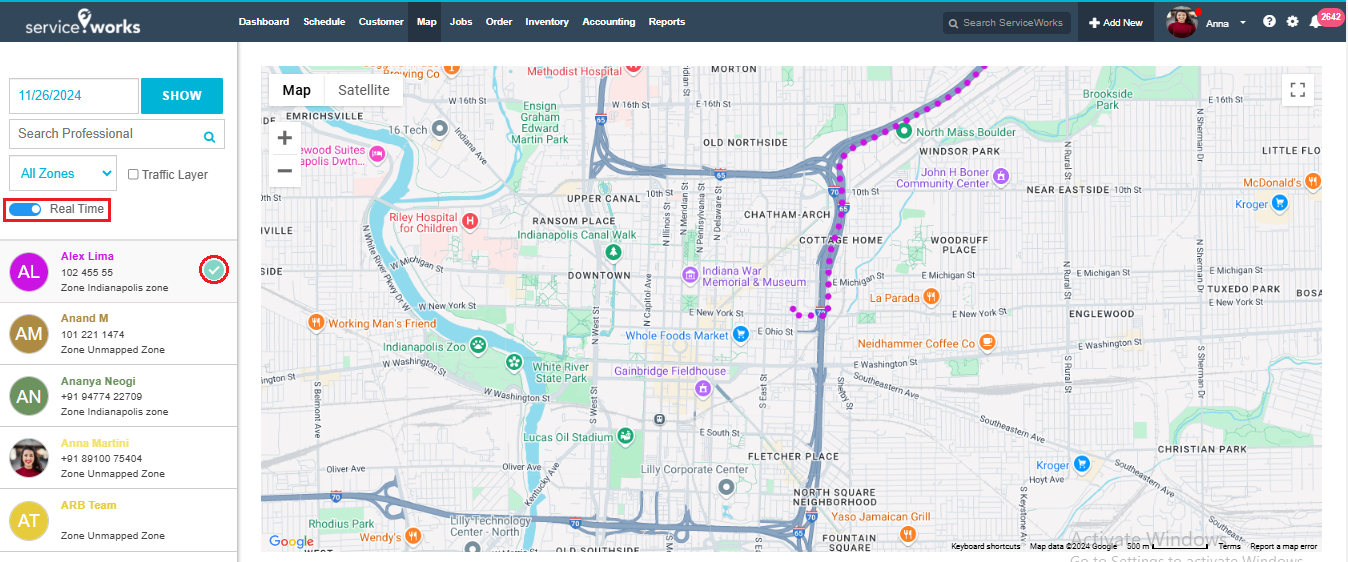Click the AM avatar for Anand M

[29, 333]
